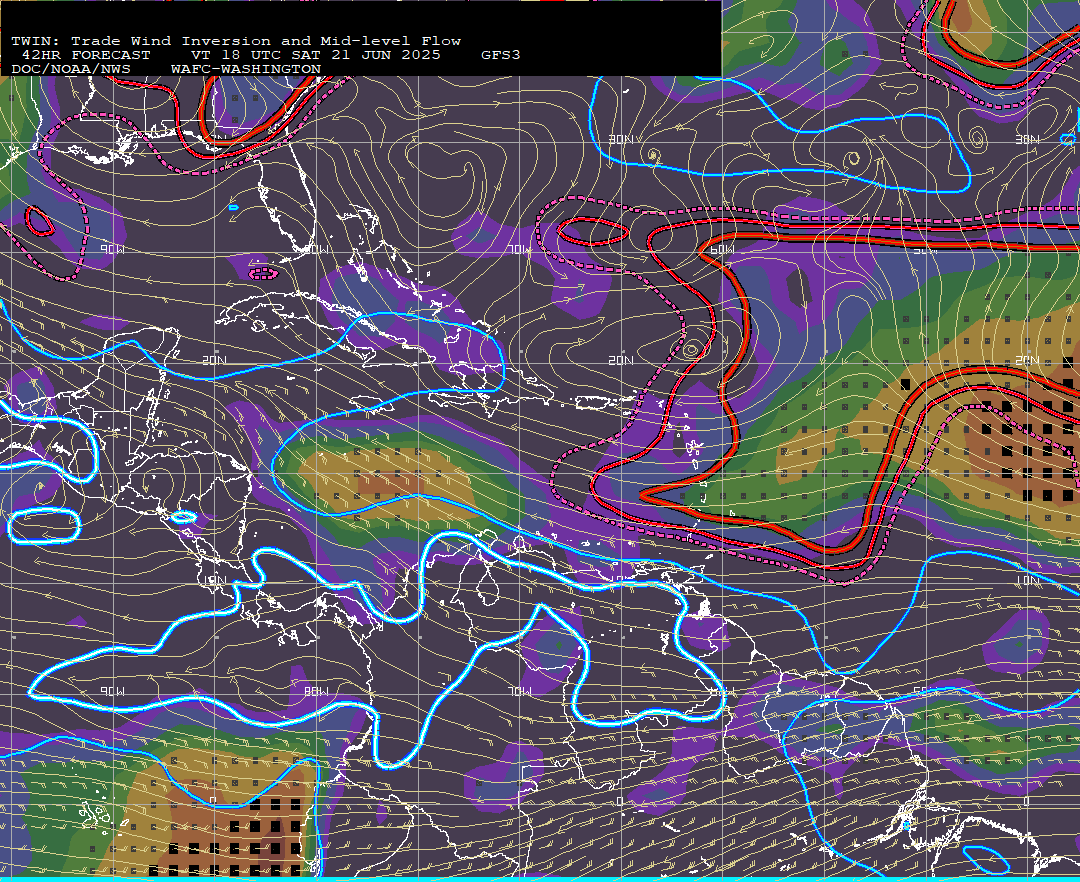Image resolution: width=1080 pixels, height=882 pixels.
Task: Select the '42HR FORECAST' header text
Action: click(86, 55)
